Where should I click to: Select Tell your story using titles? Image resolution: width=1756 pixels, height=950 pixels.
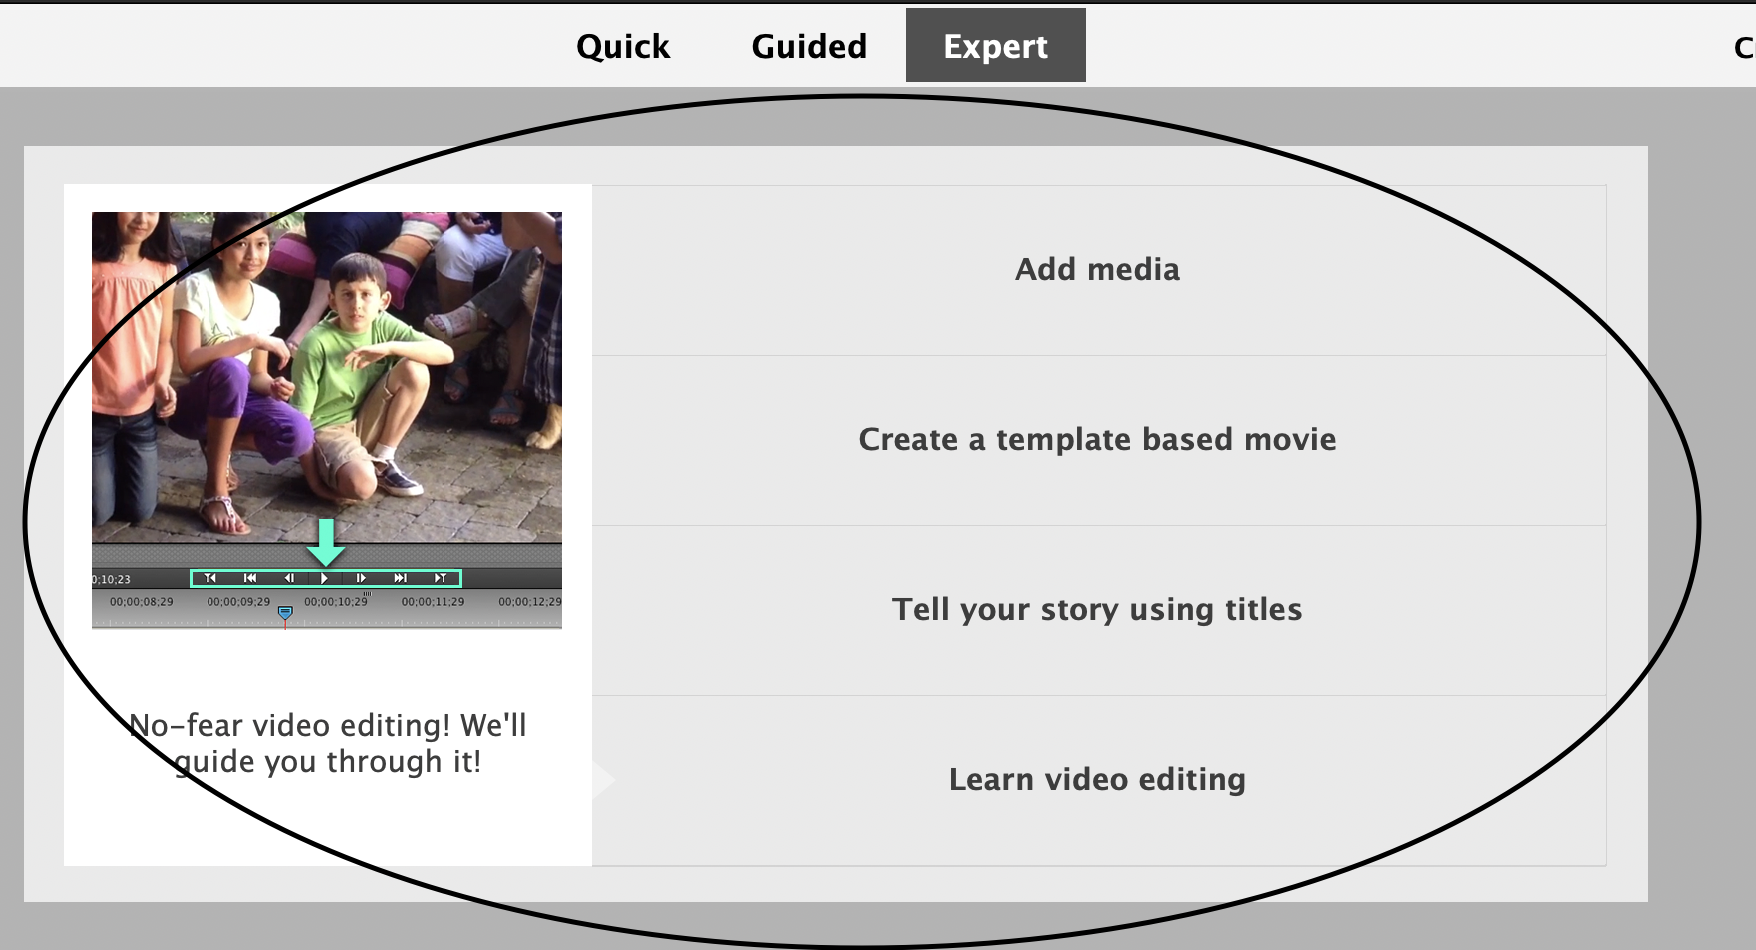point(1097,609)
